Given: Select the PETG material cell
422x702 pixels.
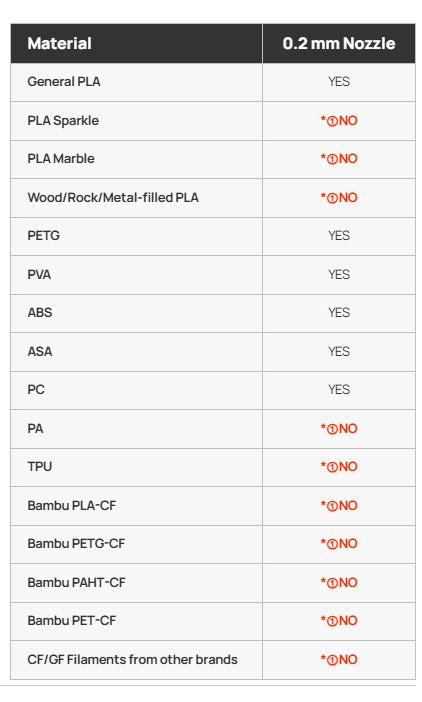Looking at the screenshot, I should coord(136,236).
